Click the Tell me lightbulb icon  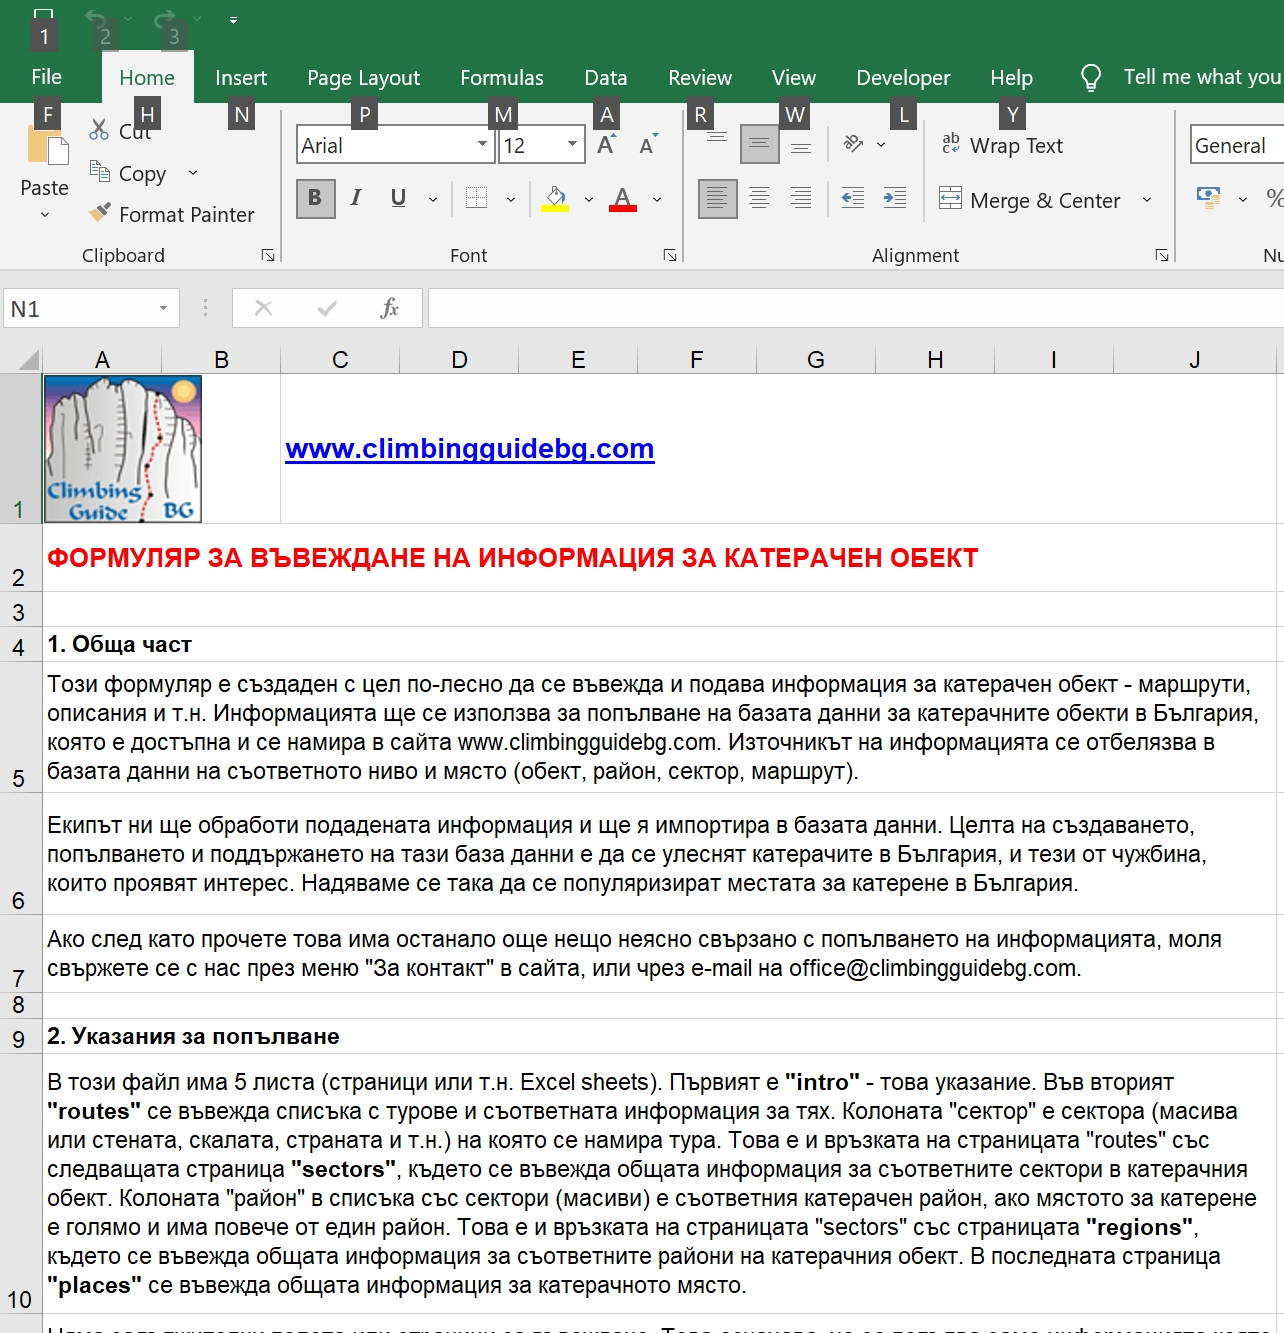1091,78
